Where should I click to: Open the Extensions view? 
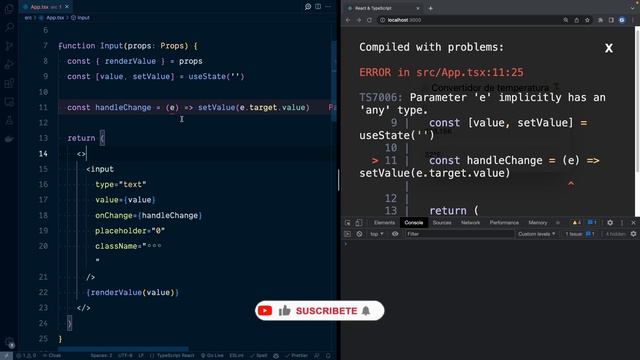point(9,83)
